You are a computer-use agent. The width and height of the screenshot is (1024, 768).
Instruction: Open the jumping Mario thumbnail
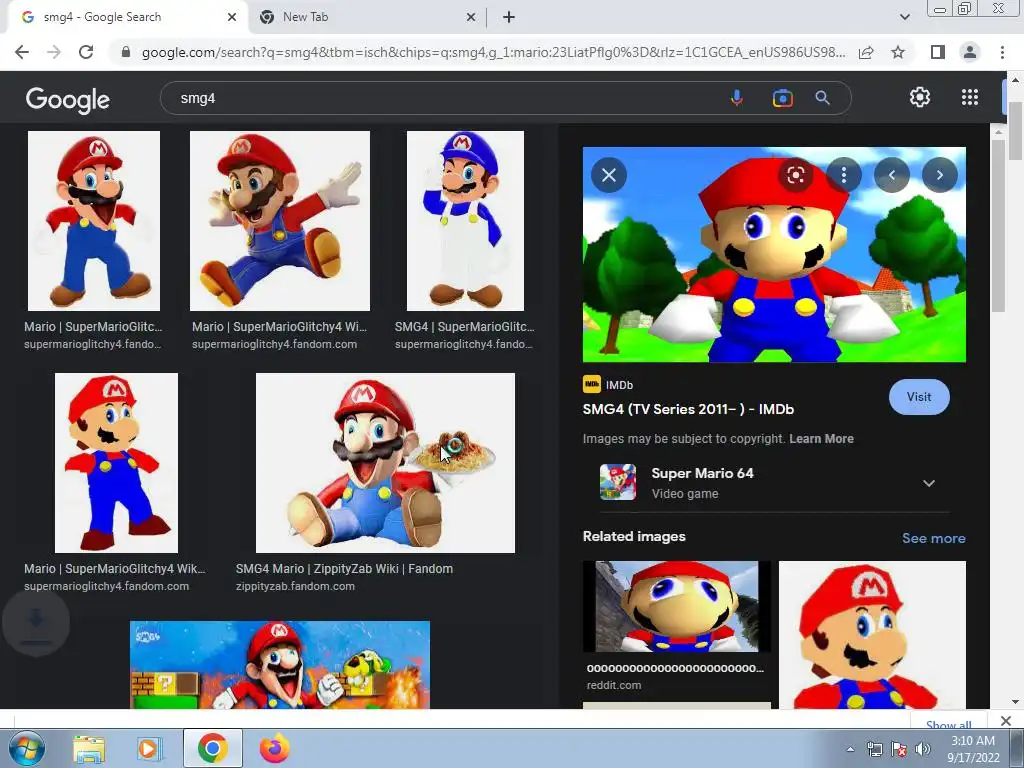280,221
